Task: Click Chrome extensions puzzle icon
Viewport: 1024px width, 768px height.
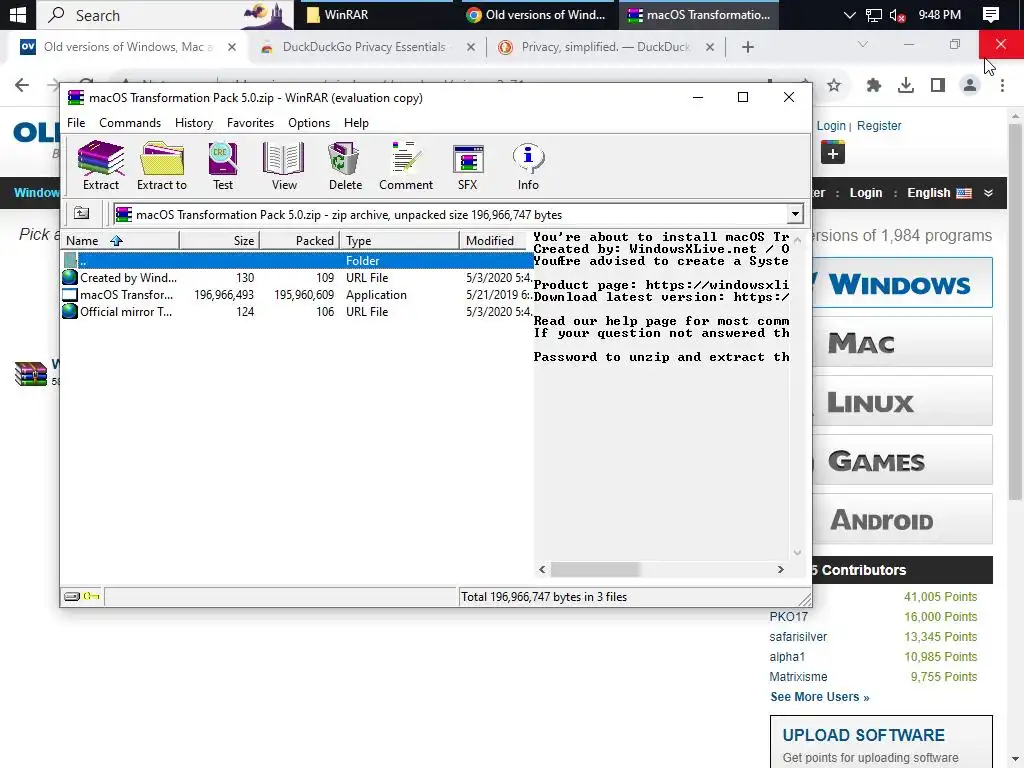Action: [873, 85]
